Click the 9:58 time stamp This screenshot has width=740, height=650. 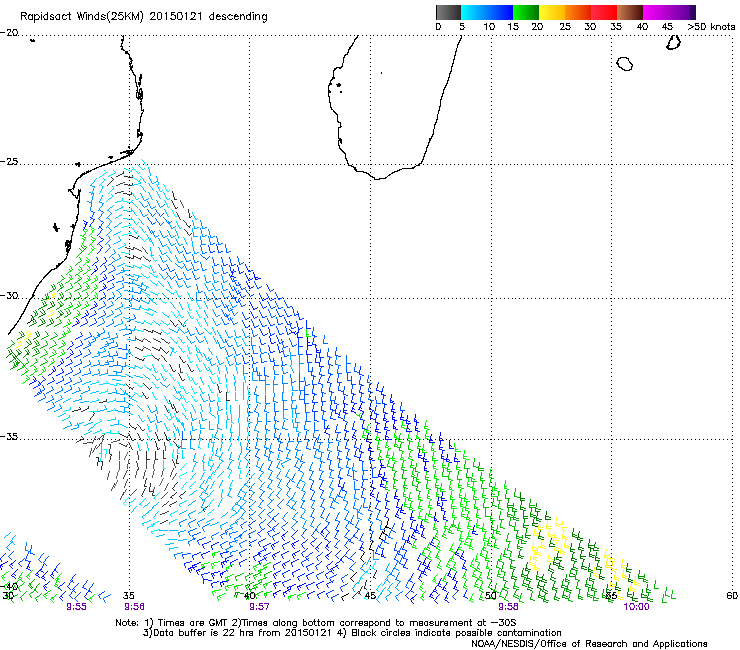point(508,607)
